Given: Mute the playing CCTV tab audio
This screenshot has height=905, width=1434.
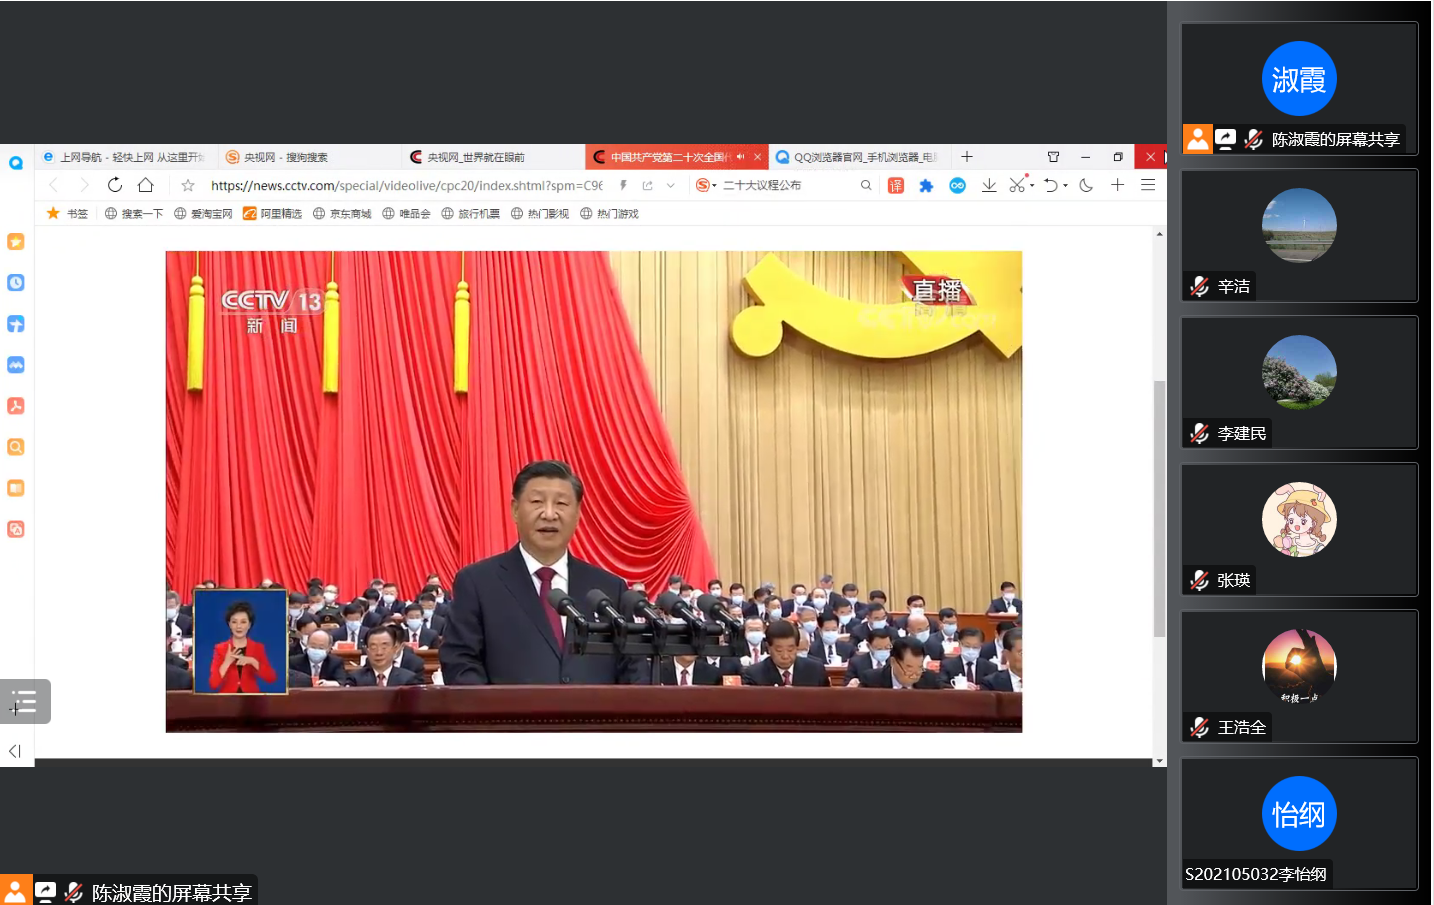Looking at the screenshot, I should pyautogui.click(x=740, y=157).
